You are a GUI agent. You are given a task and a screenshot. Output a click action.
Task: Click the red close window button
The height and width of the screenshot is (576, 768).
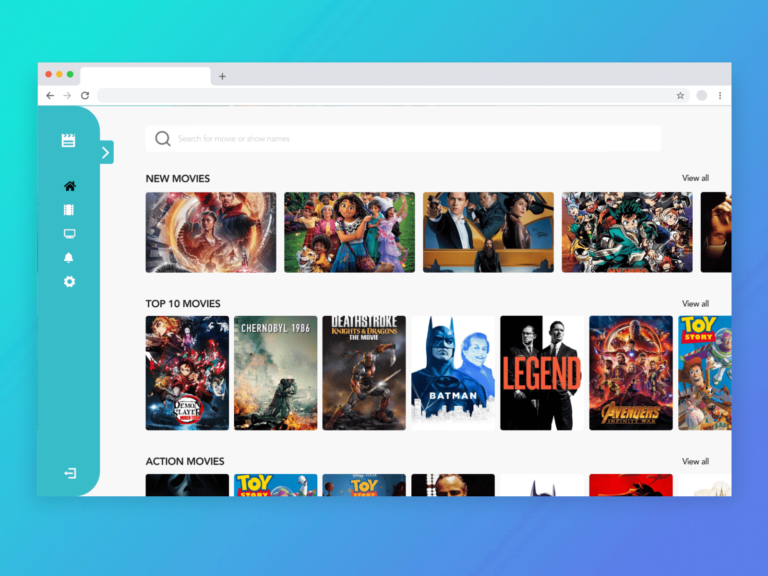click(x=48, y=74)
